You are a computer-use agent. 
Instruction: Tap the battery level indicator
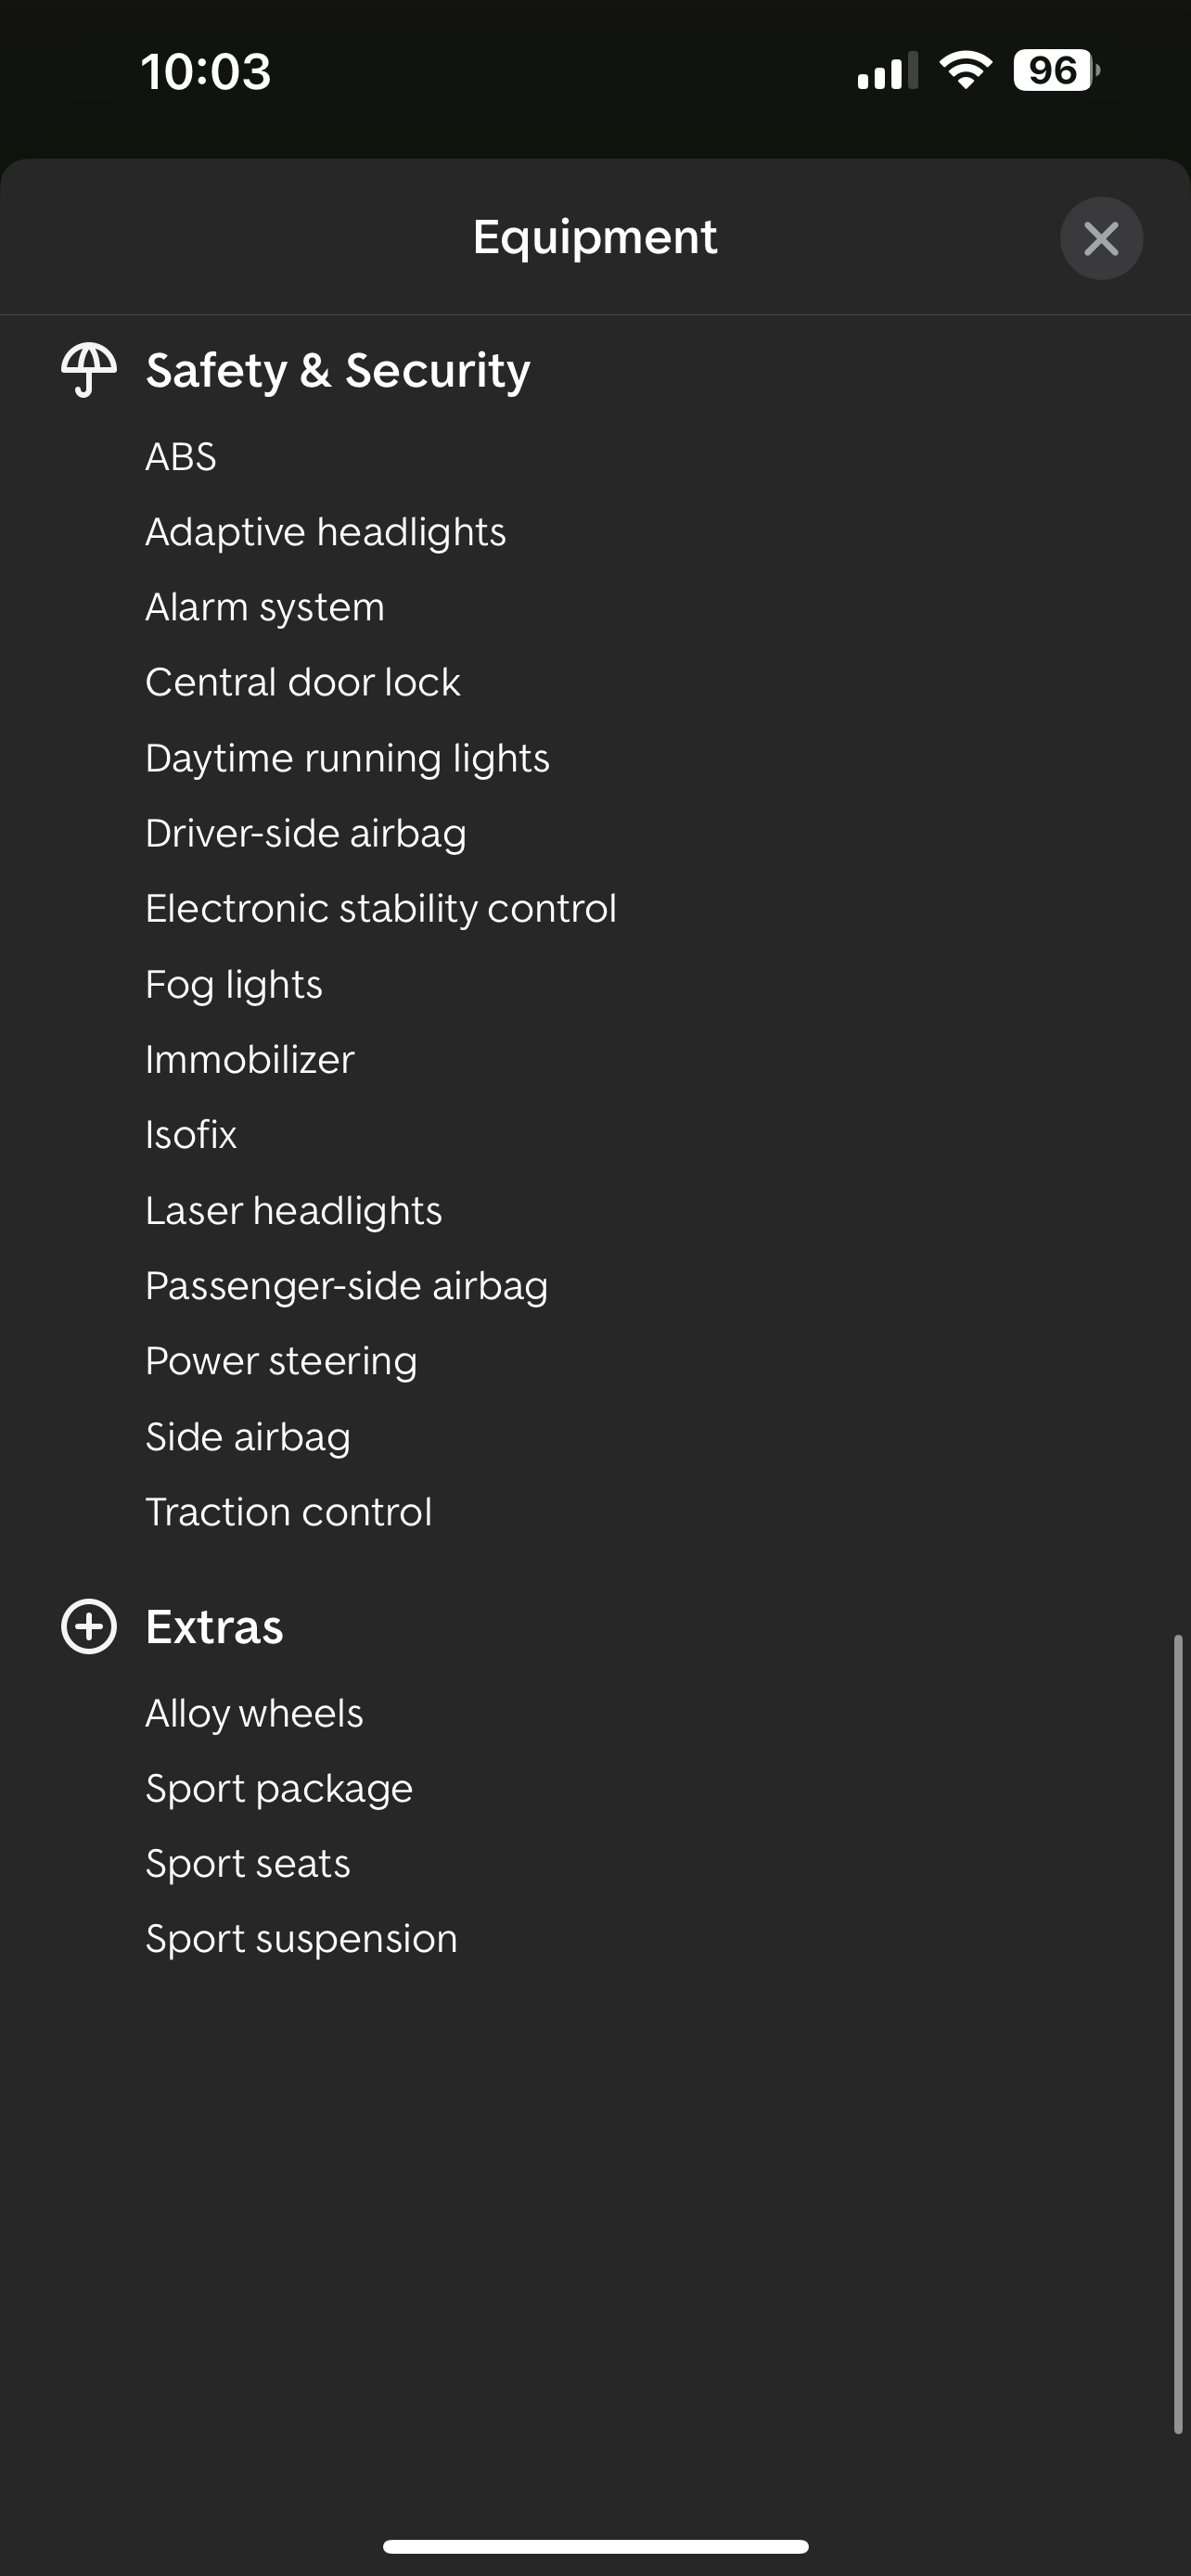(1056, 71)
